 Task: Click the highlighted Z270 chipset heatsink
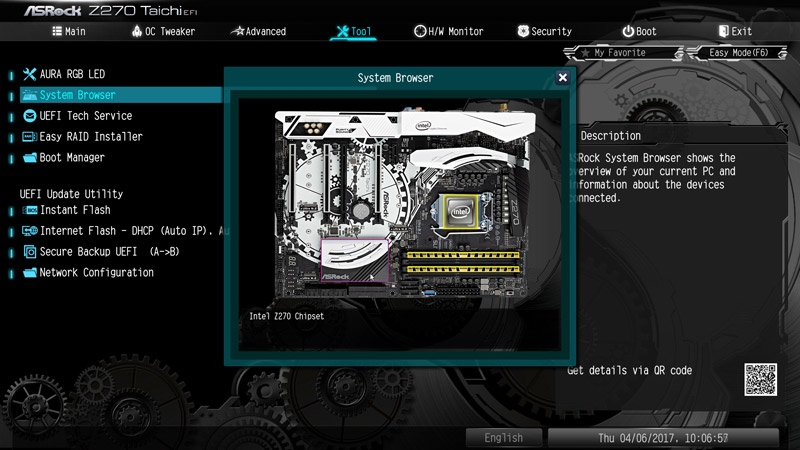click(x=355, y=260)
